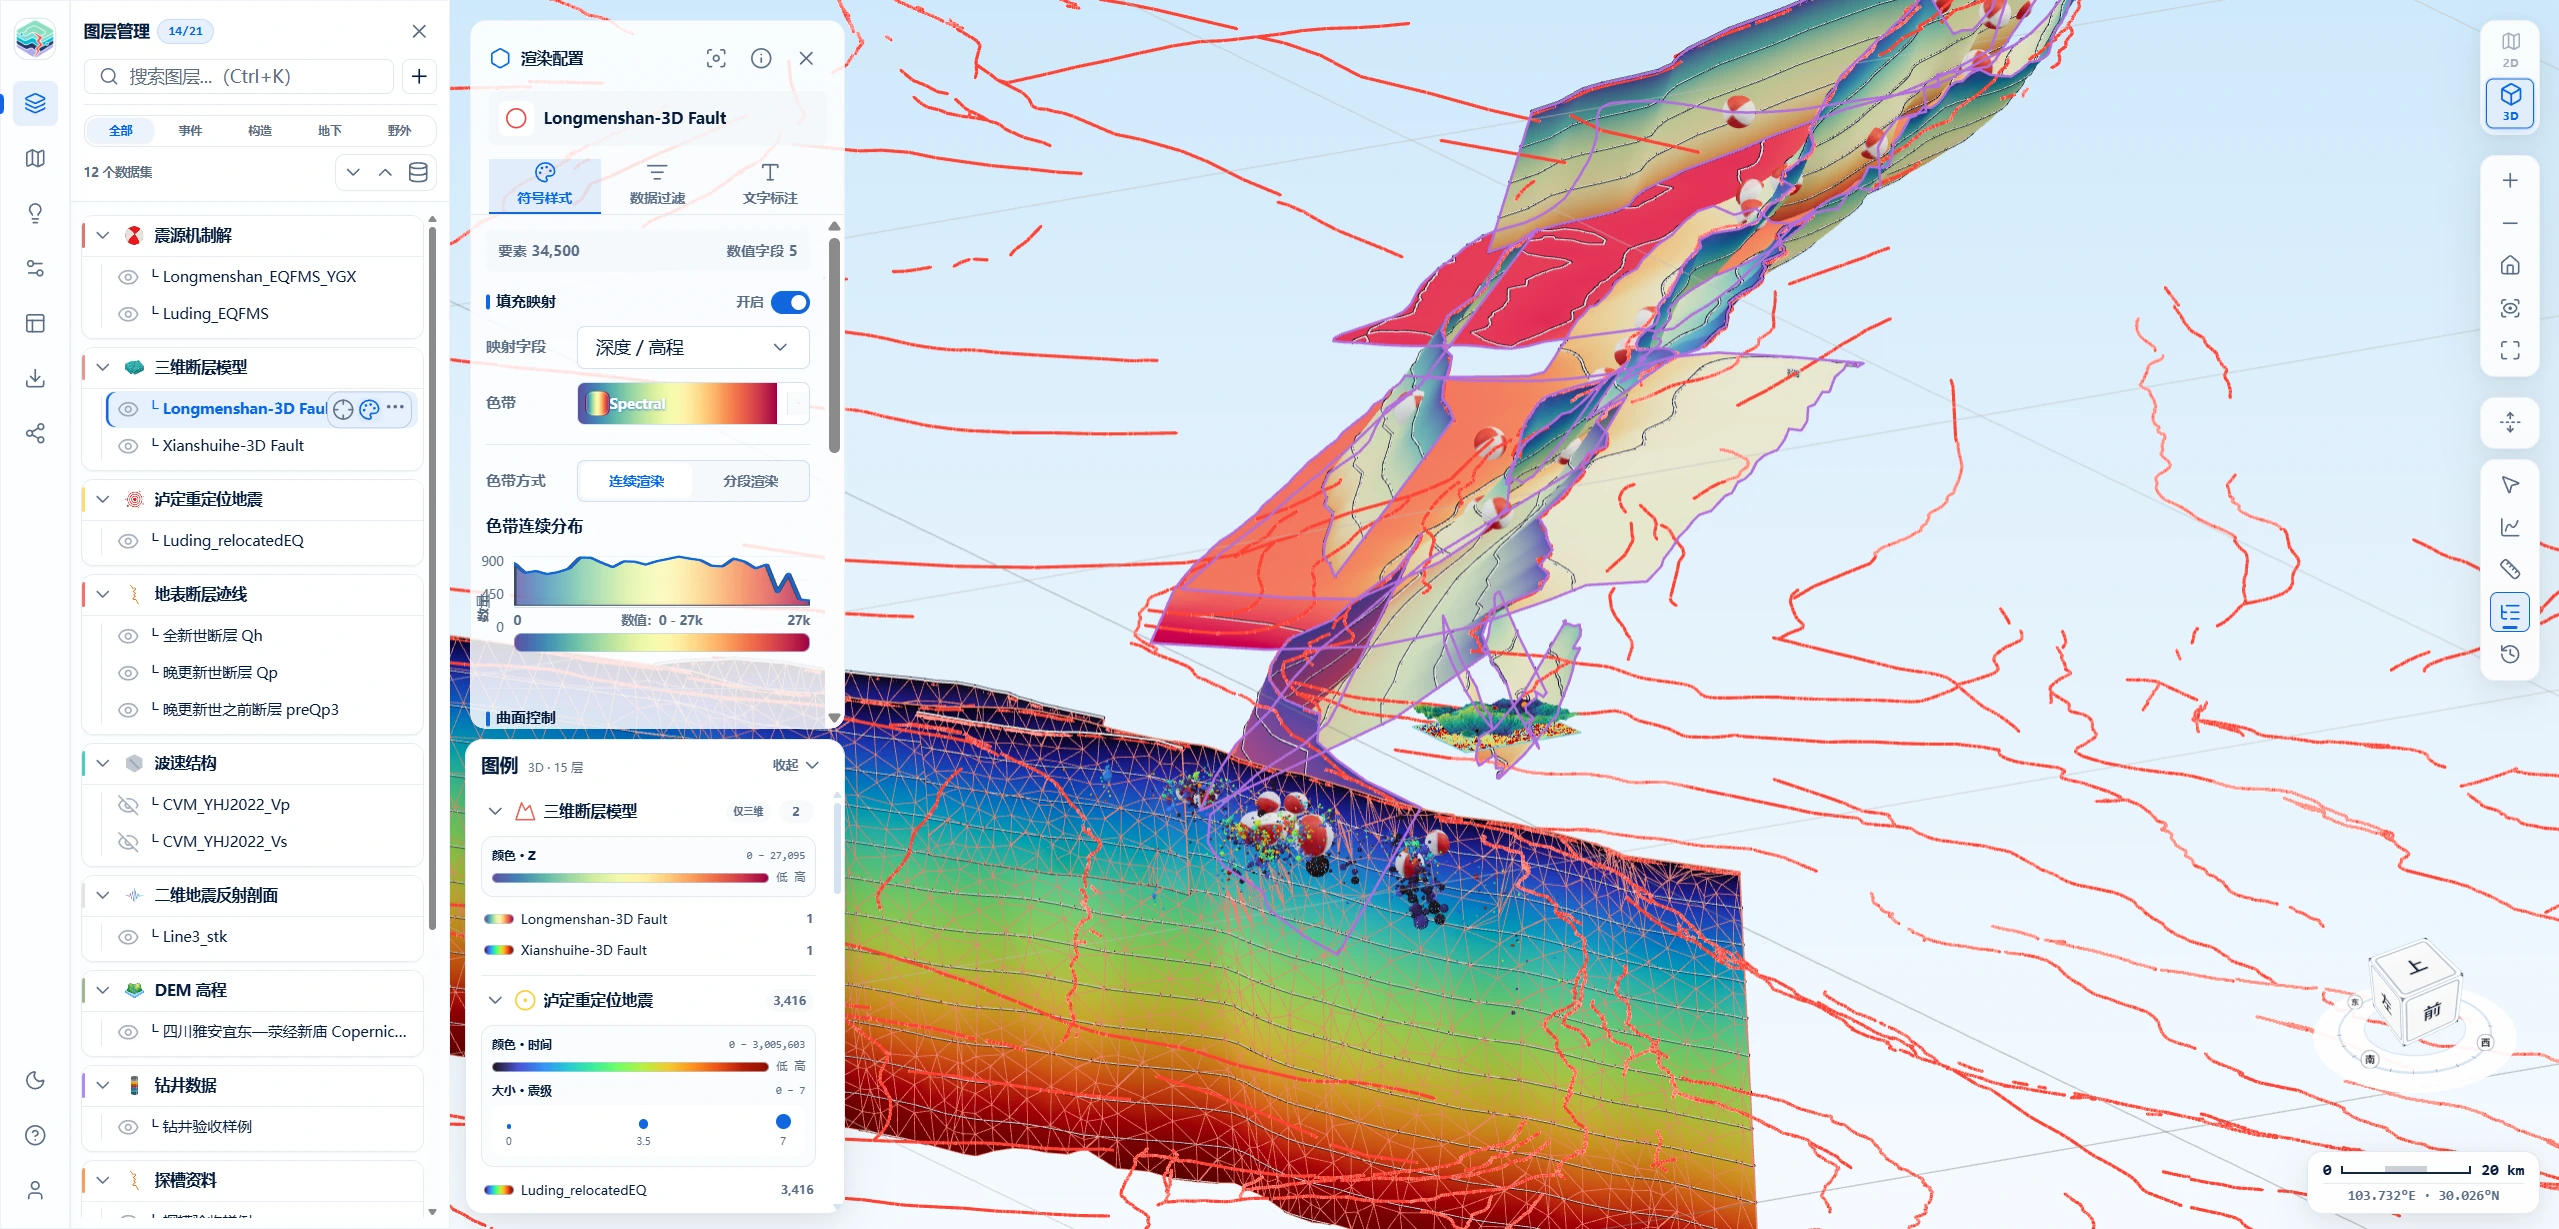Collapse the legend with 收起
The image size is (2559, 1229).
tap(796, 765)
